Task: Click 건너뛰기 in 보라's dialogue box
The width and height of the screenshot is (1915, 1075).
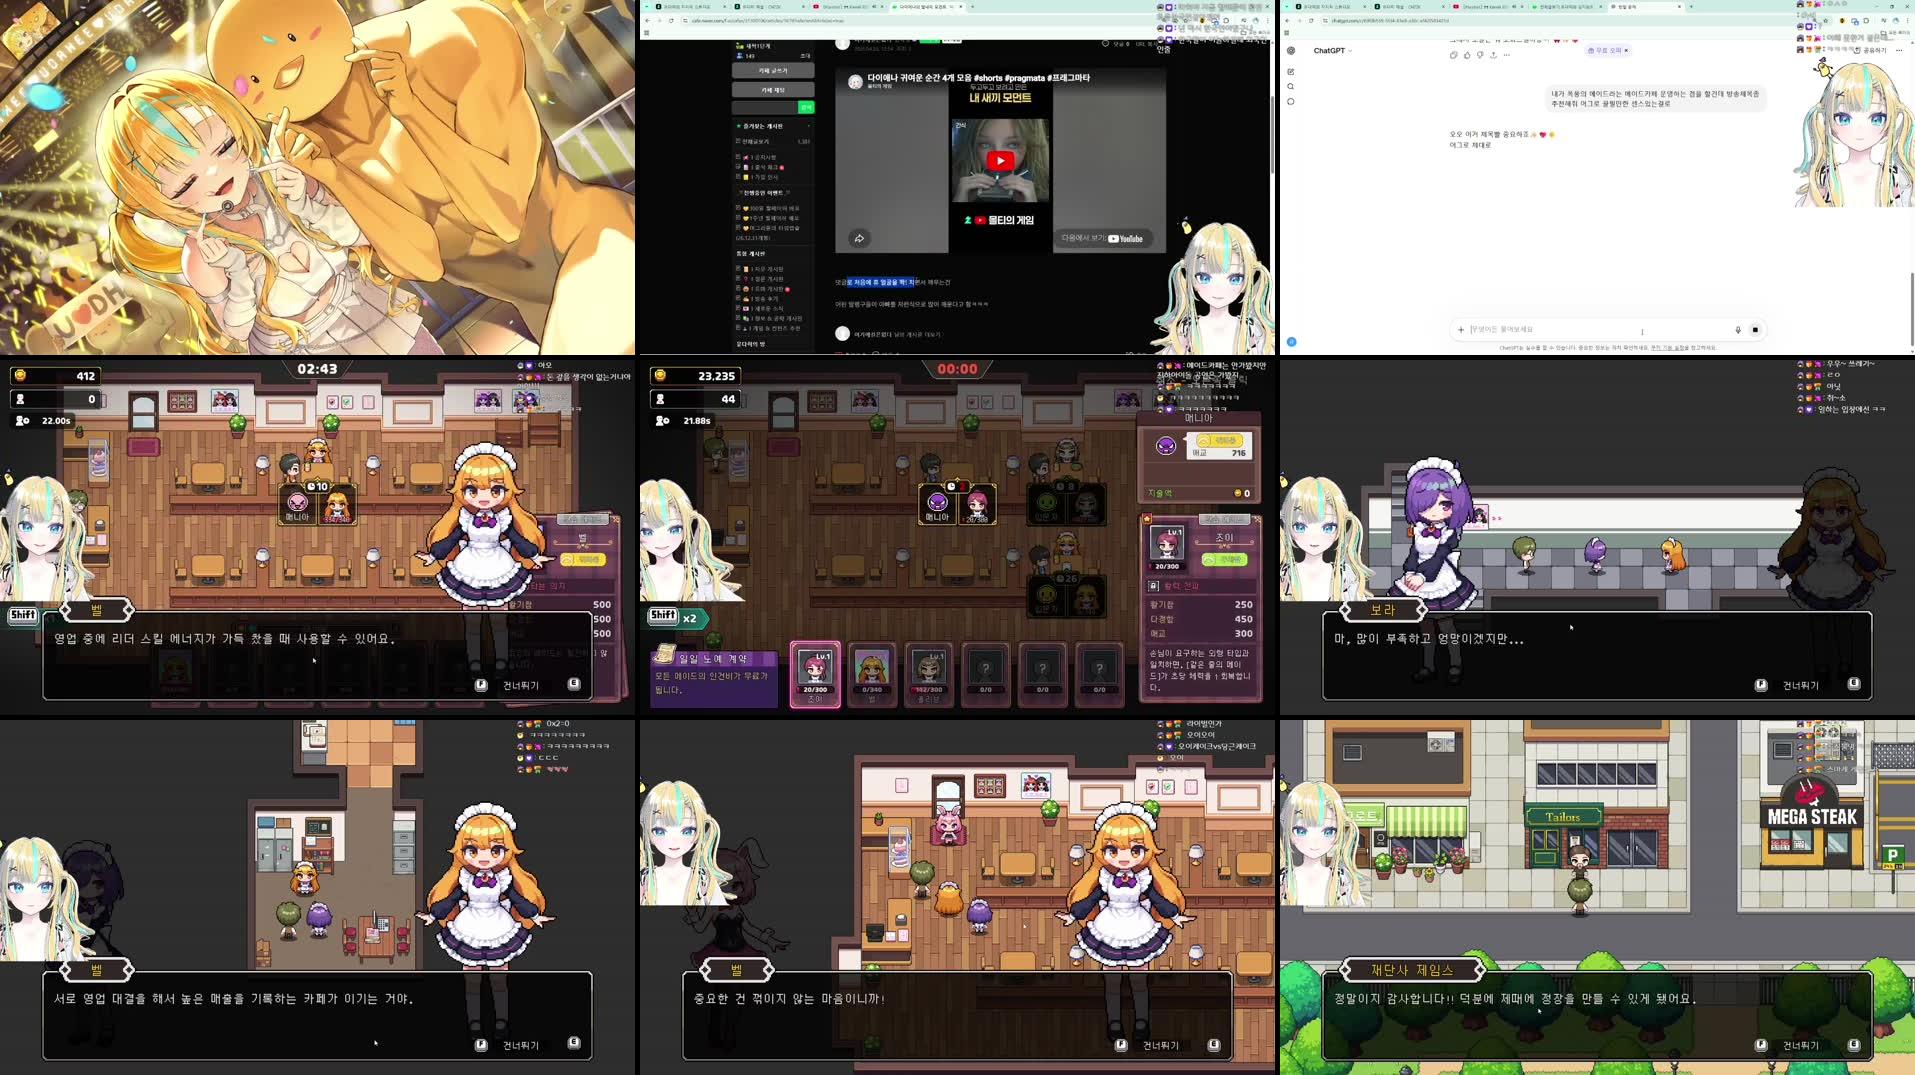Action: [1800, 685]
